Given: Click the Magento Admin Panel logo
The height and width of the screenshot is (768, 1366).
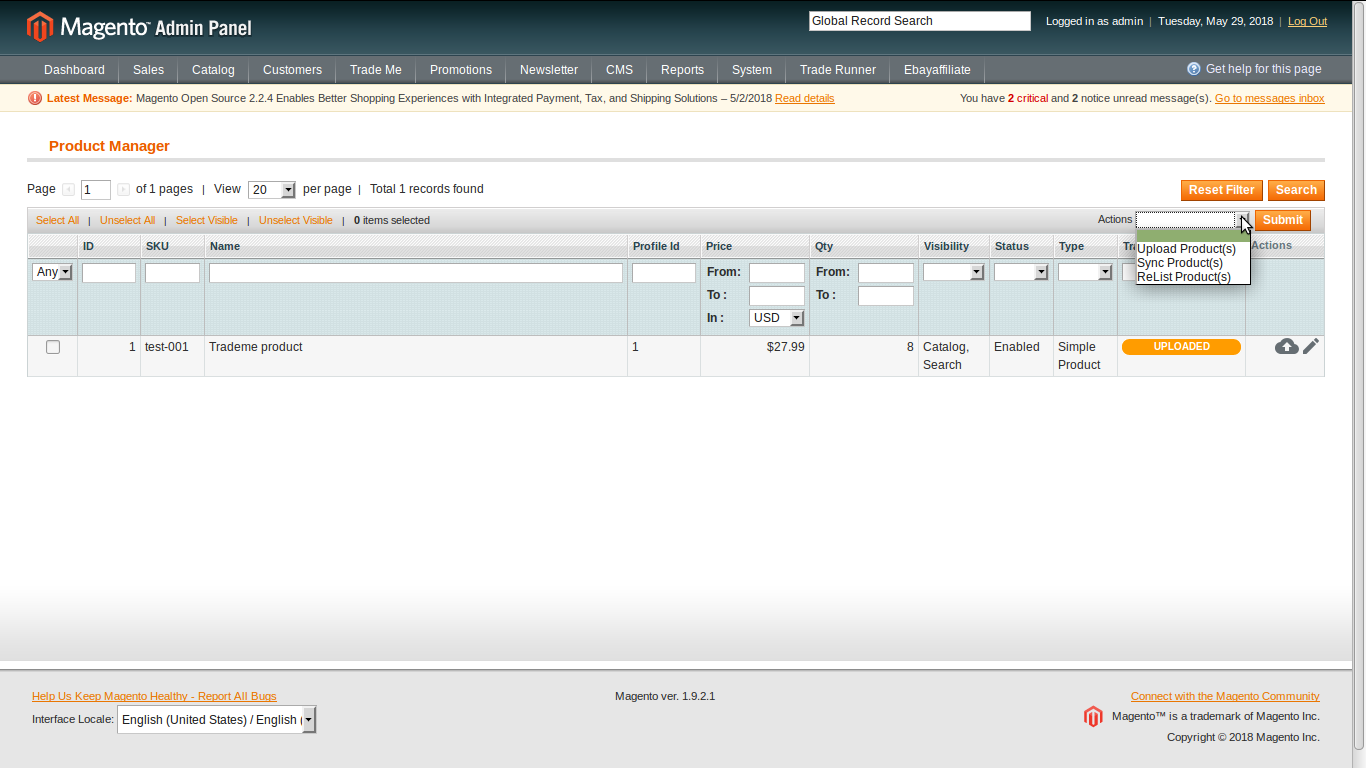Looking at the screenshot, I should pyautogui.click(x=139, y=27).
